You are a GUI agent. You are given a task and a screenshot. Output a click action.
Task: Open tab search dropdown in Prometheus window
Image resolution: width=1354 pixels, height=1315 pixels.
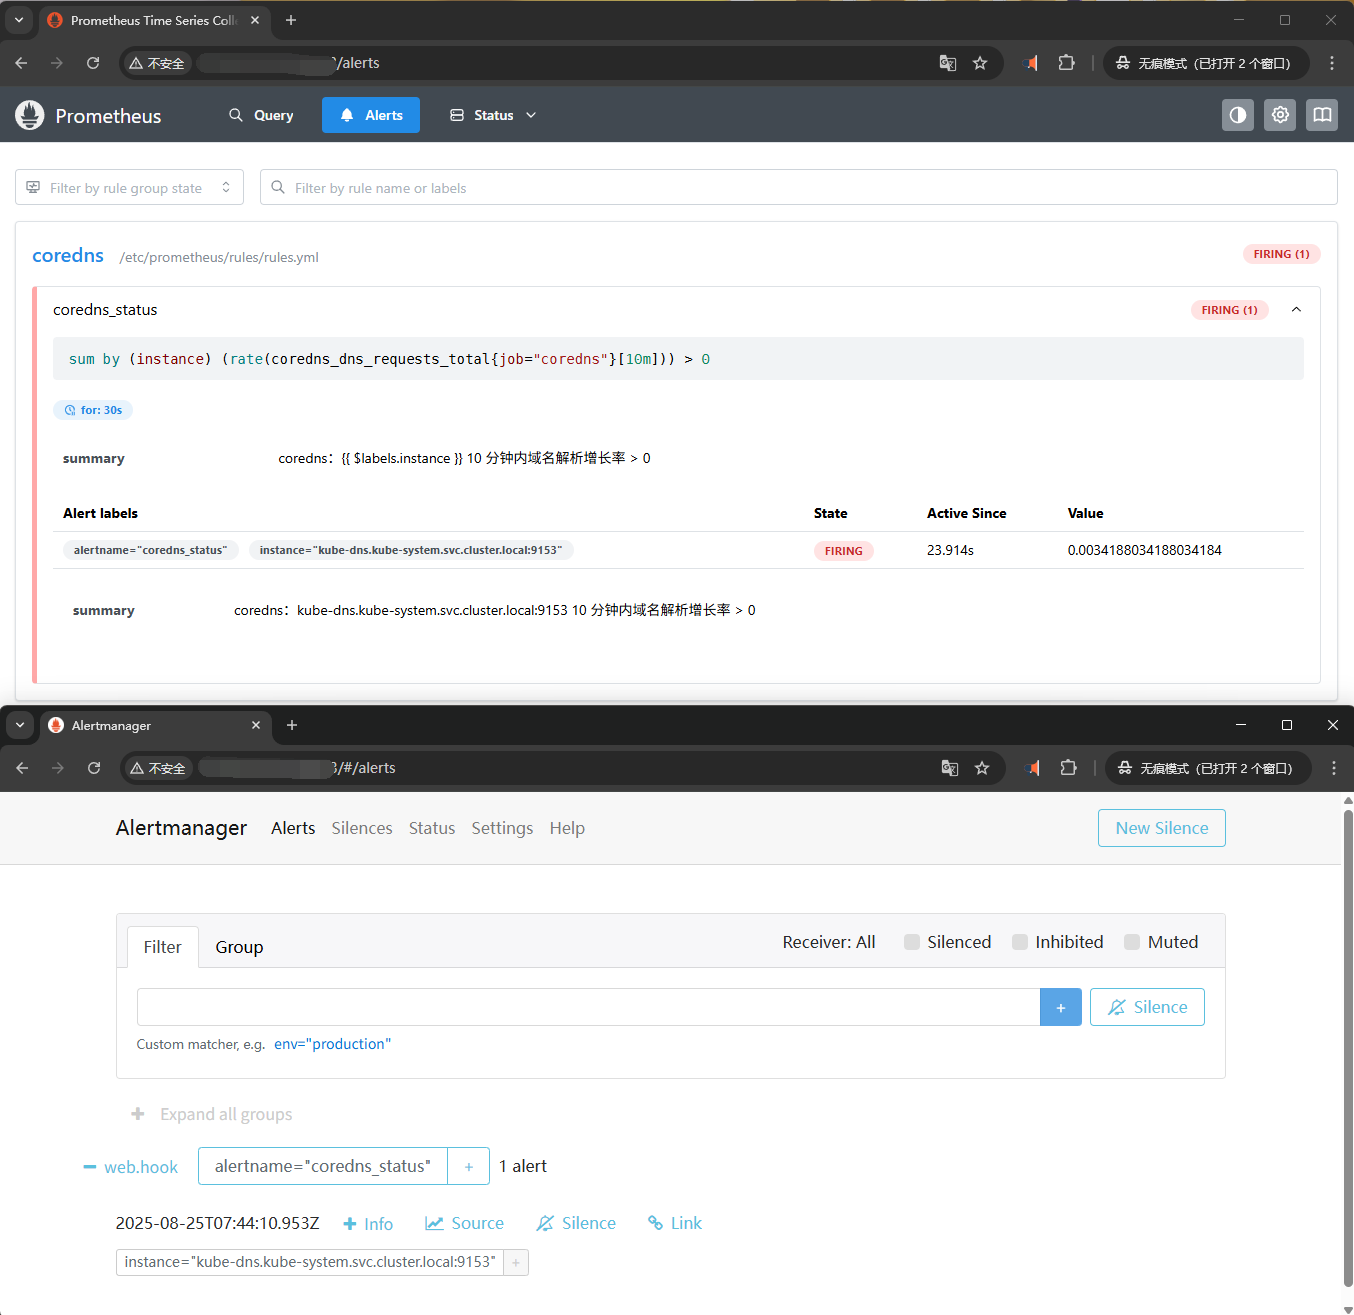point(18,20)
